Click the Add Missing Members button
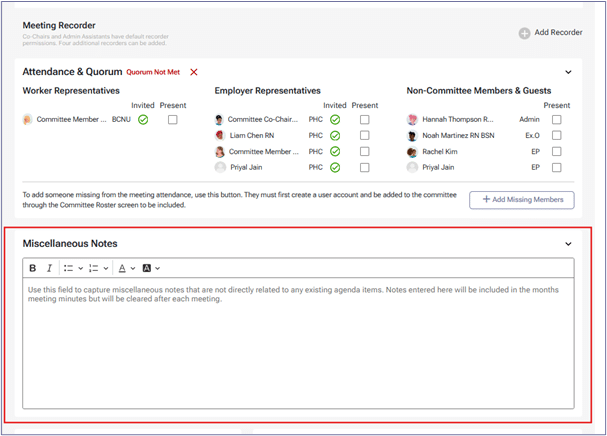Viewport: 607px width, 436px height. coord(522,200)
